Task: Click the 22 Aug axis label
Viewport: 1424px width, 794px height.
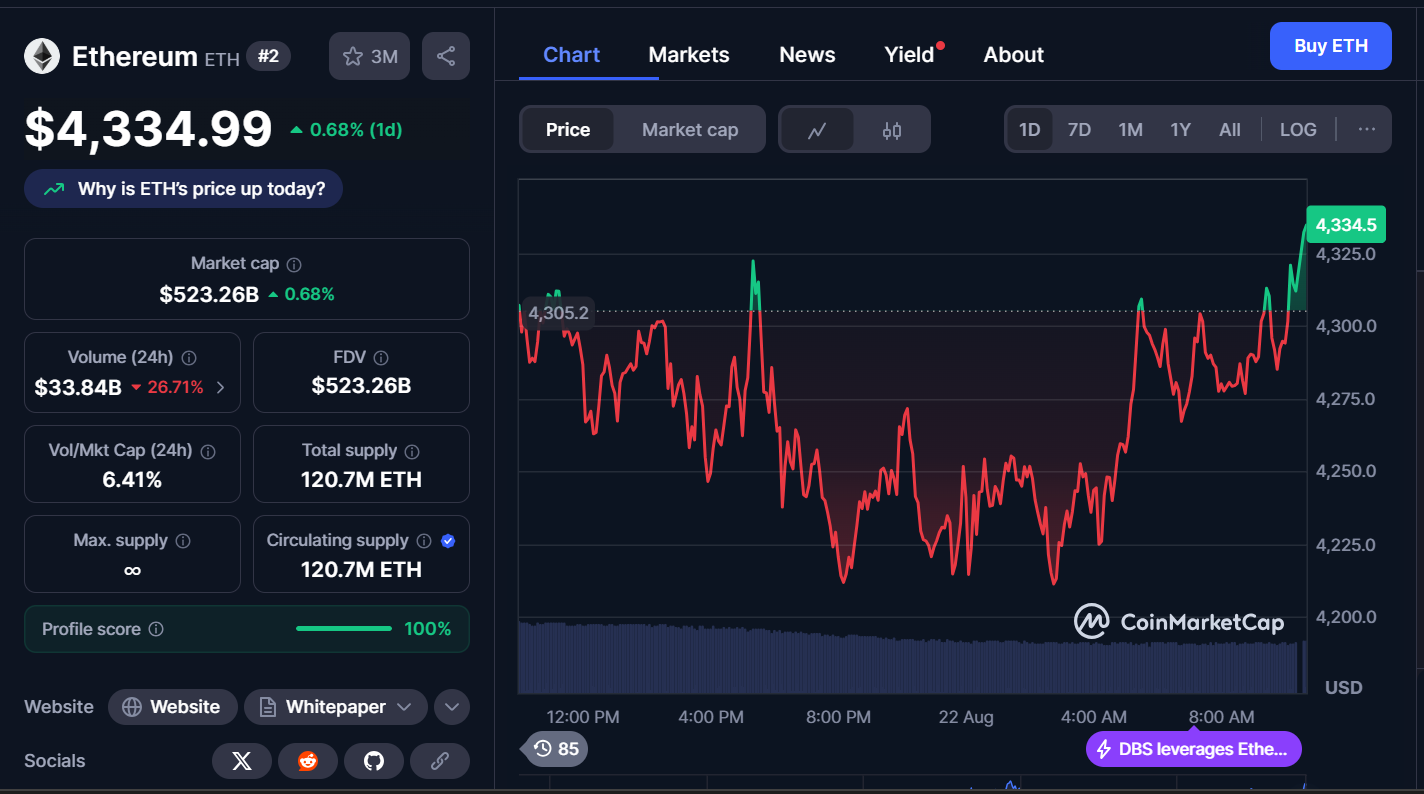Action: point(966,717)
